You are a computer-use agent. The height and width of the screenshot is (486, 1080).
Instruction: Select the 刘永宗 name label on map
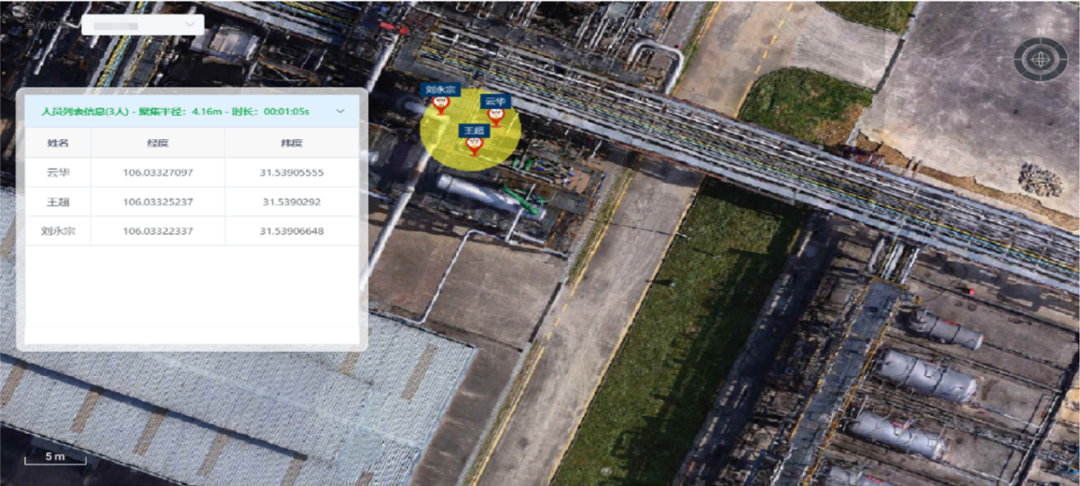pyautogui.click(x=440, y=89)
